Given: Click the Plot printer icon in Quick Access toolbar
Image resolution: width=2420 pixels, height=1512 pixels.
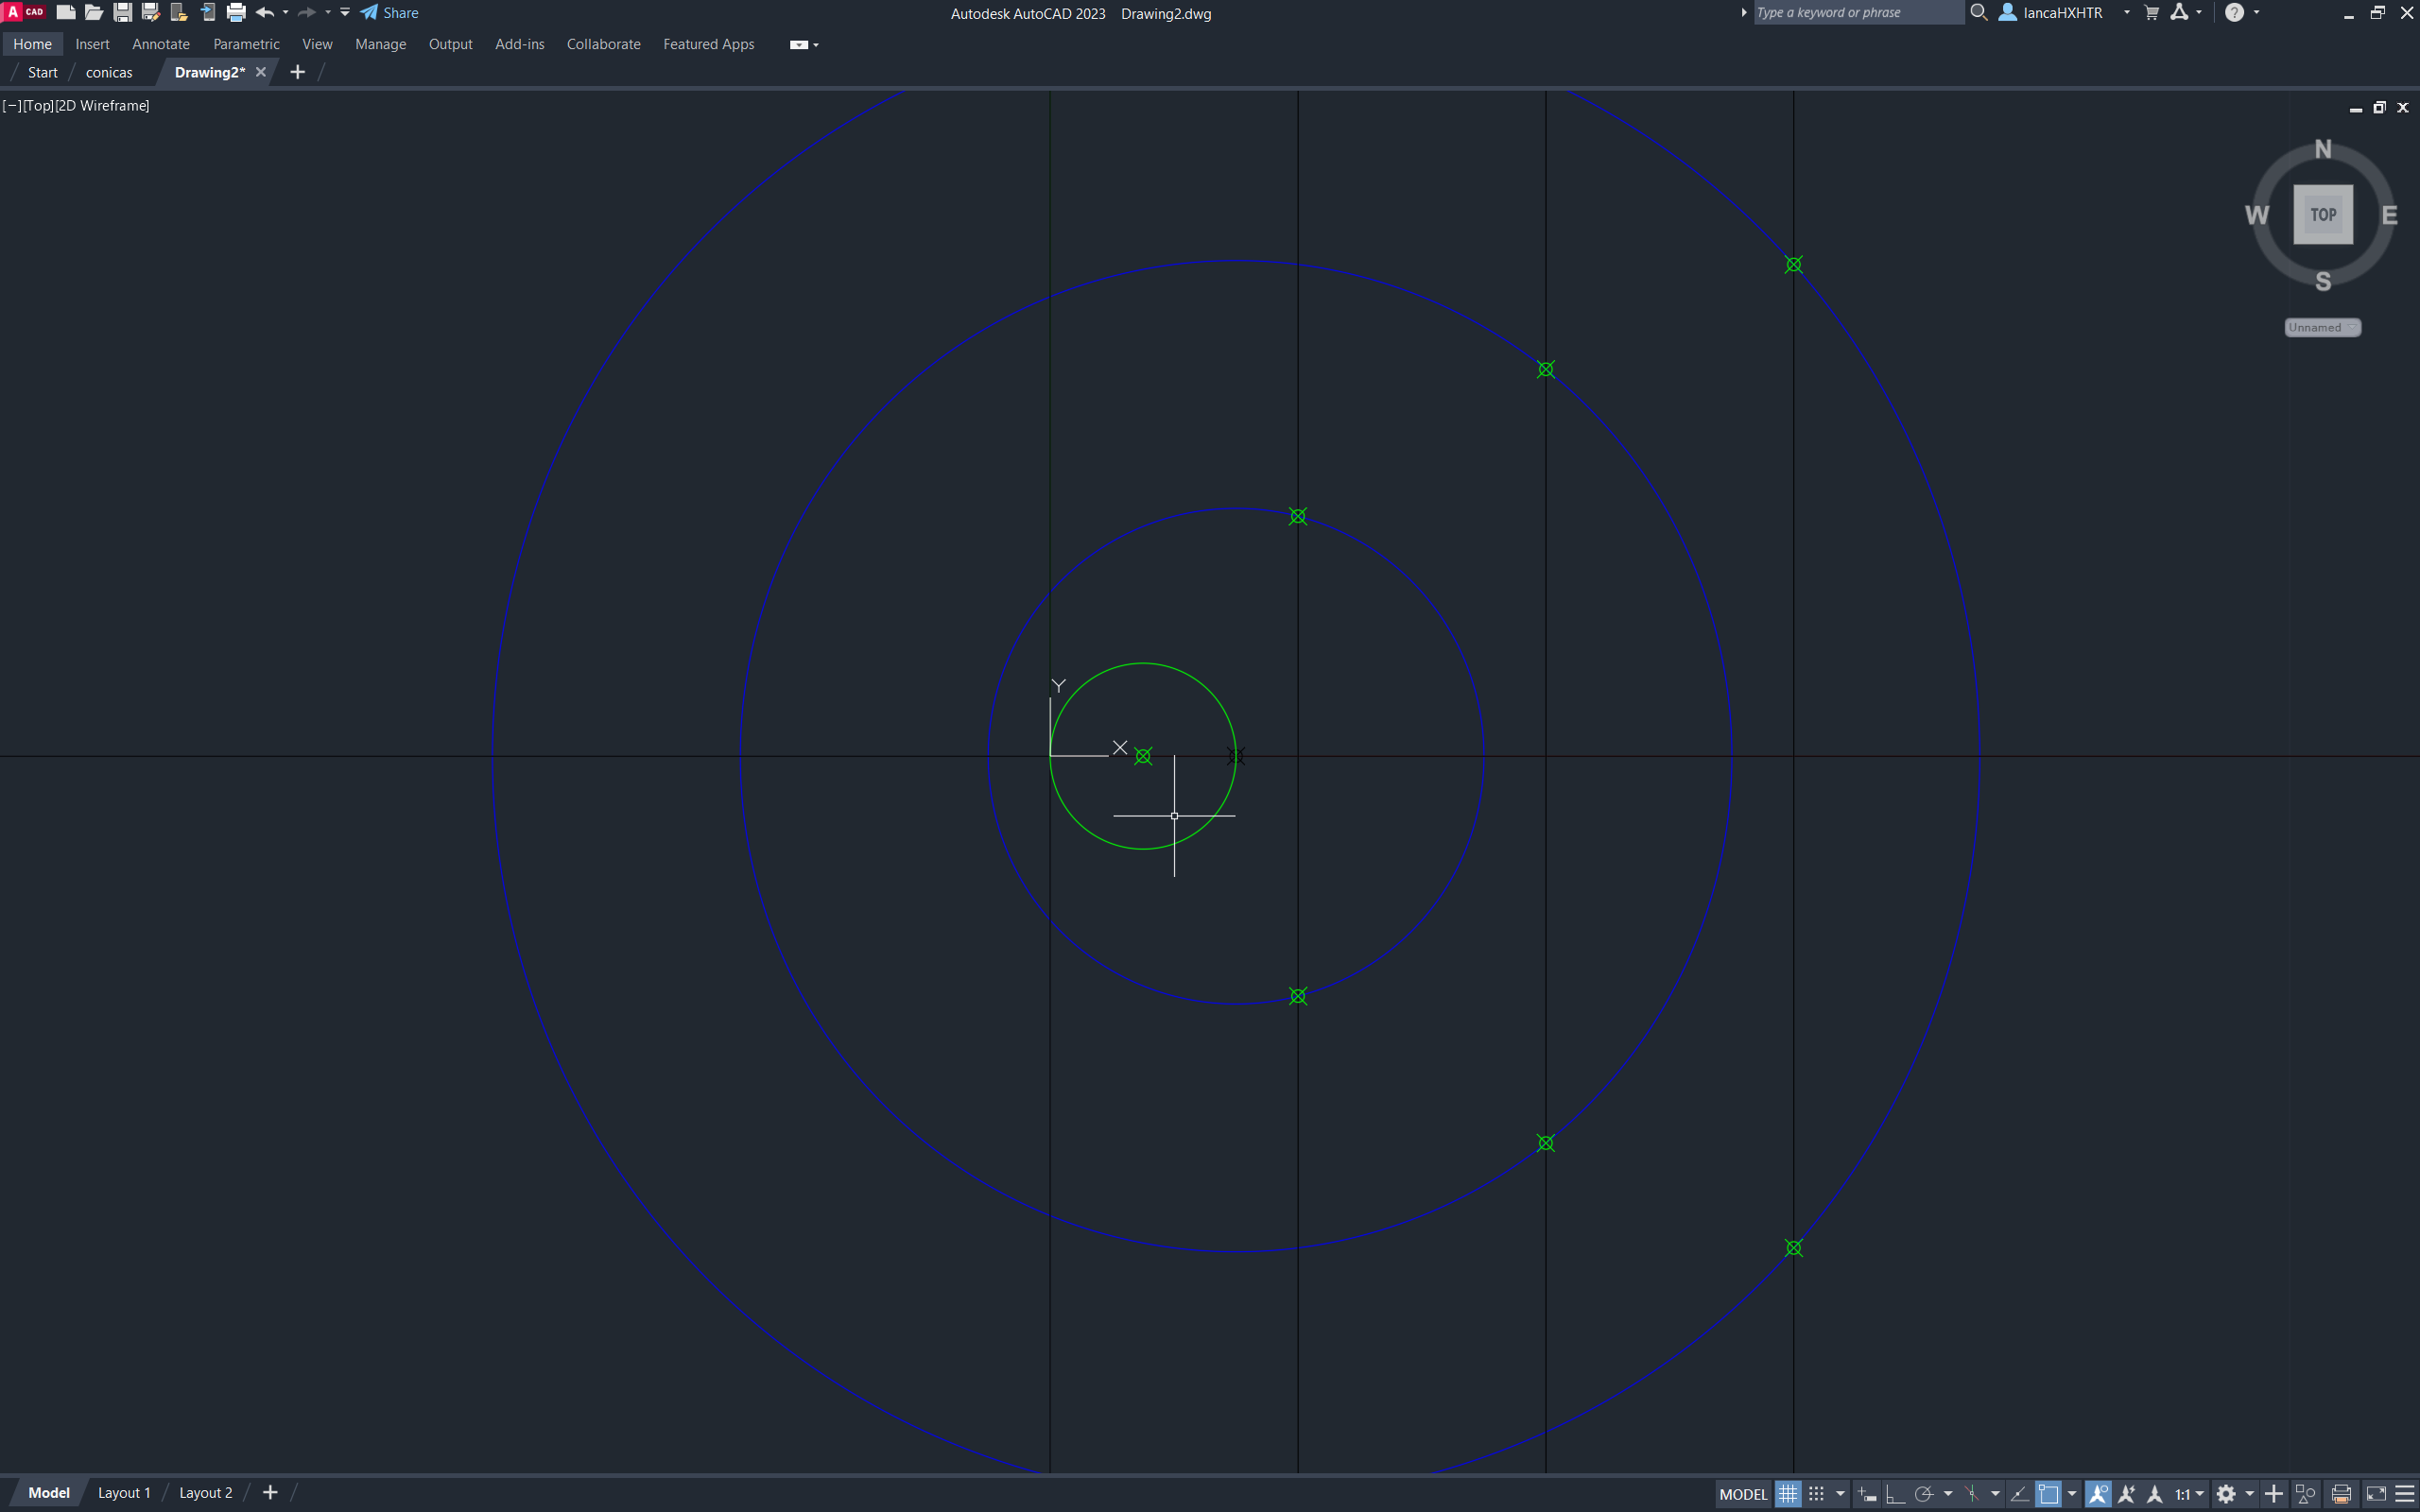Looking at the screenshot, I should click(x=236, y=12).
